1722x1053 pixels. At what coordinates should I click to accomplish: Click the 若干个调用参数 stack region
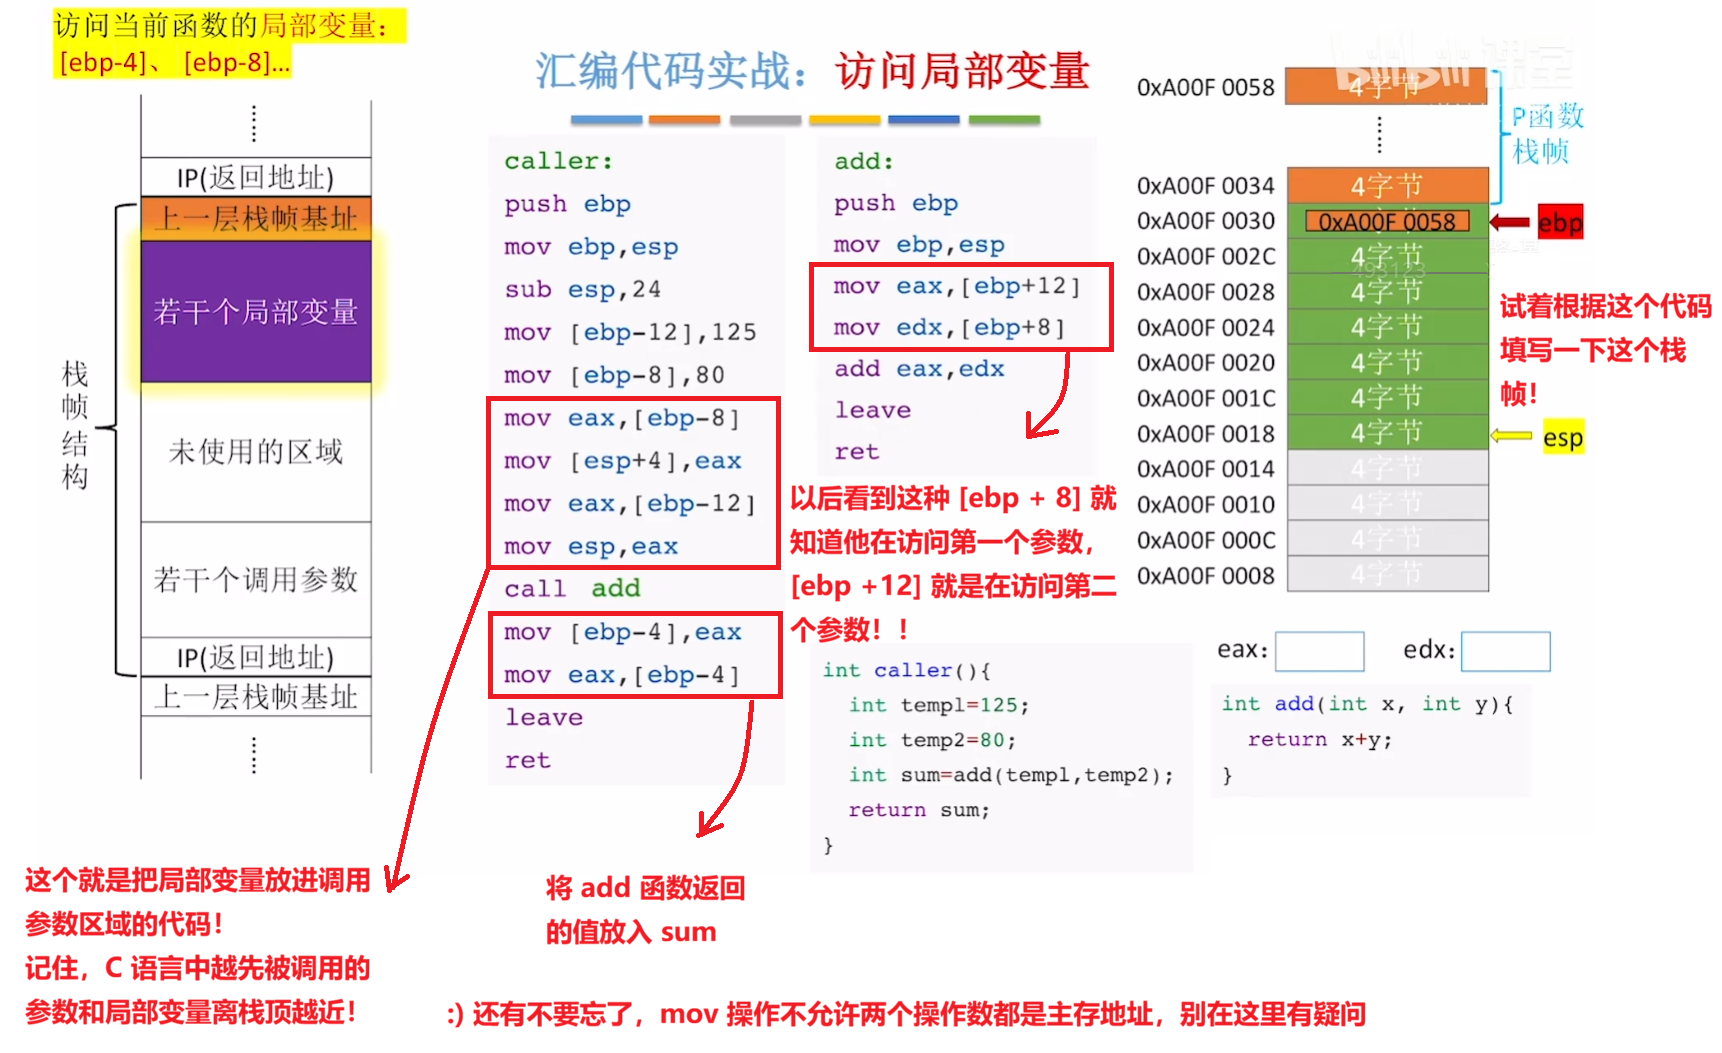[256, 579]
